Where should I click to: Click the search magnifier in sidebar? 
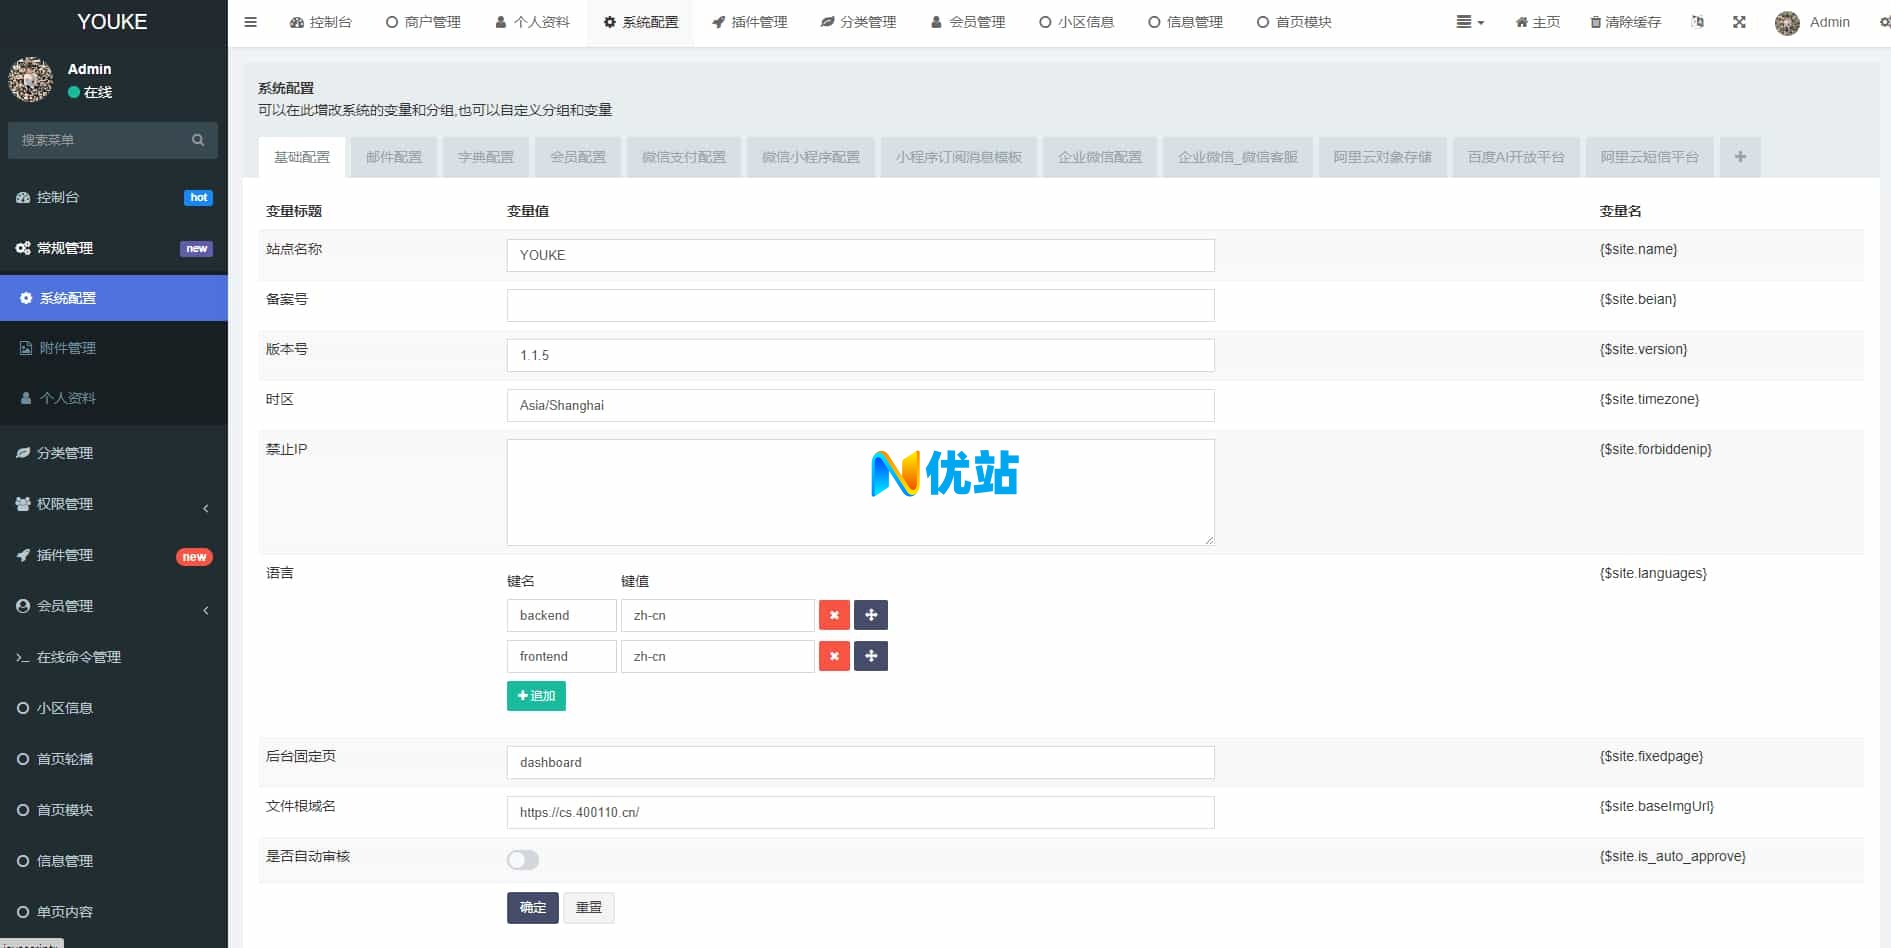[198, 140]
